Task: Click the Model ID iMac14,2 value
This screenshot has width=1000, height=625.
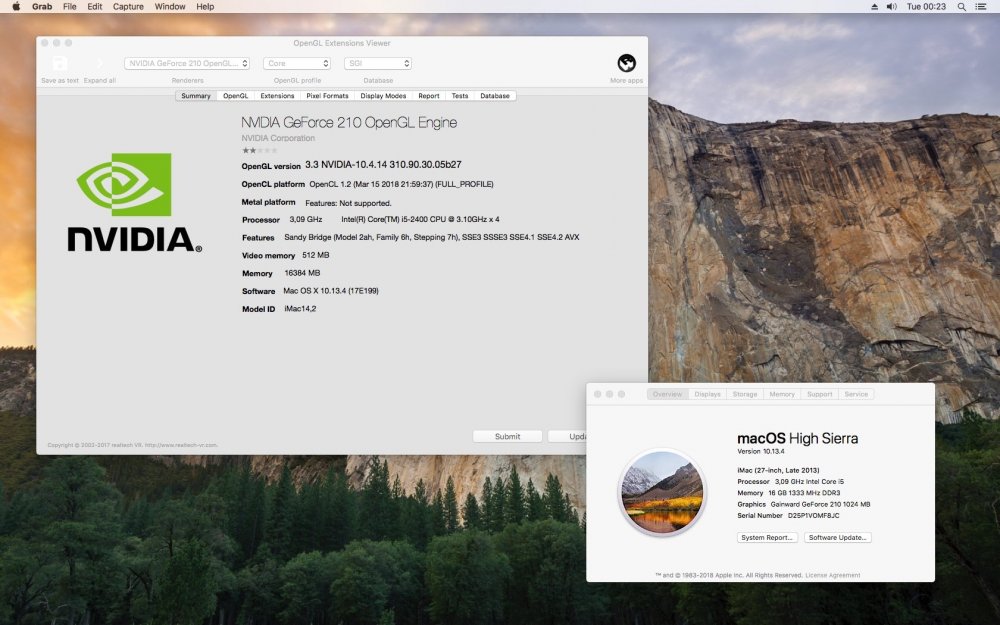Action: point(300,309)
